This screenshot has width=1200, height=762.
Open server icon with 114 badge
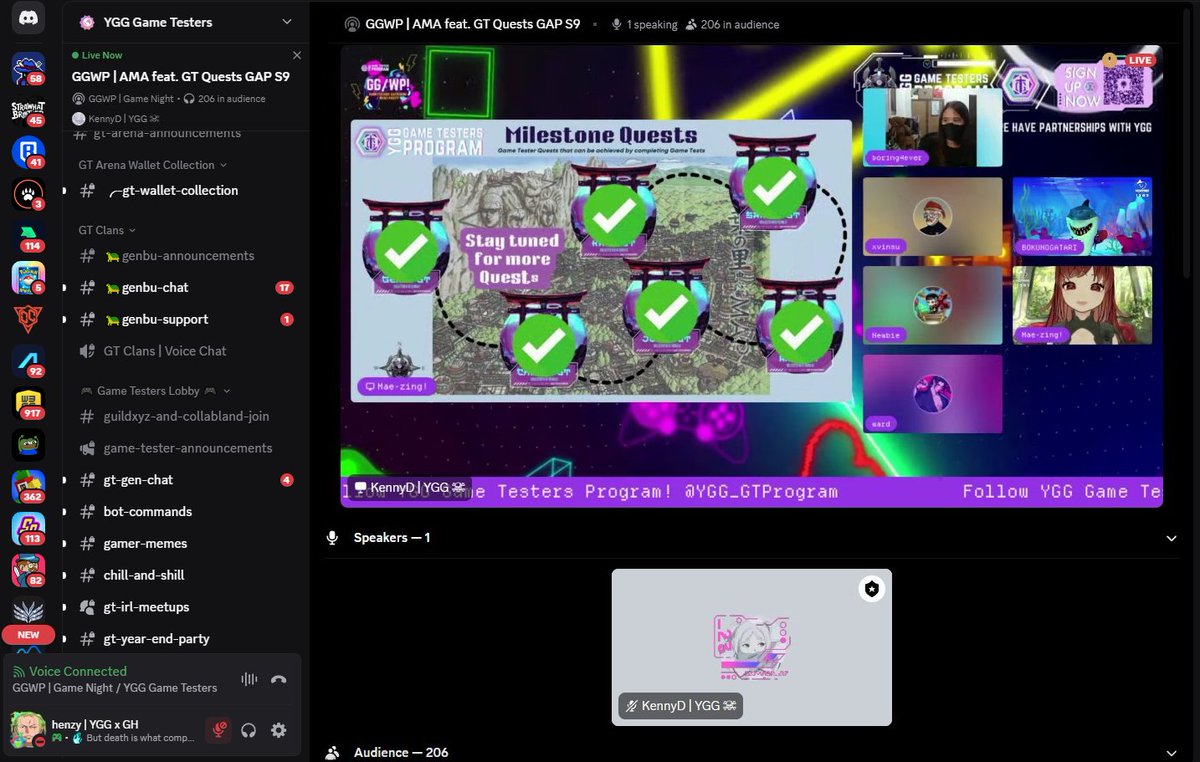point(28,236)
